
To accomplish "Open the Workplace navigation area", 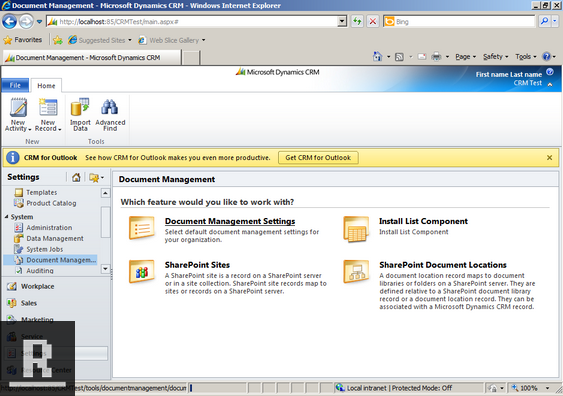I will (x=37, y=286).
